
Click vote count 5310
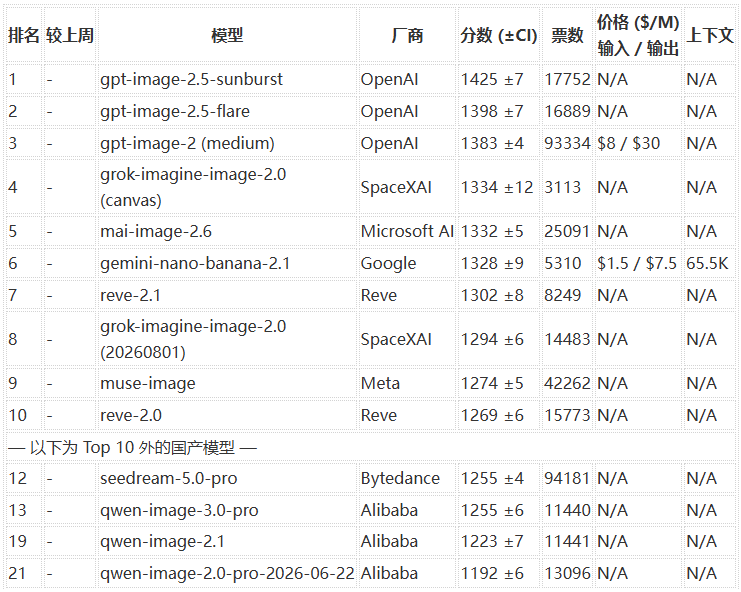[562, 263]
